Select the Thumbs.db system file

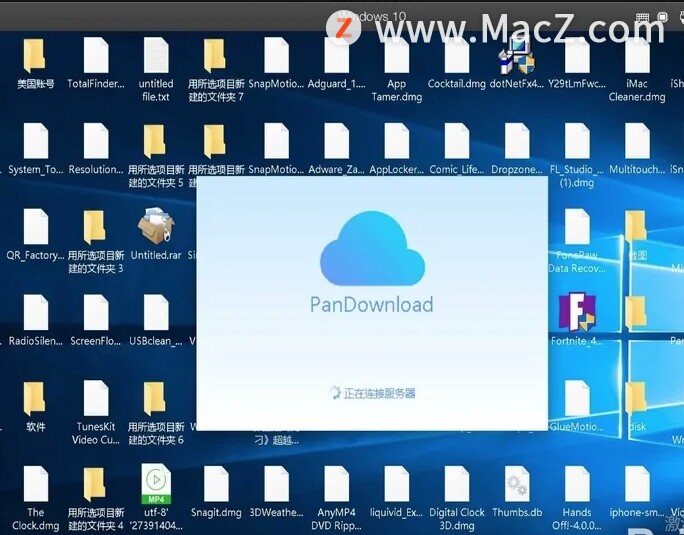tap(517, 484)
